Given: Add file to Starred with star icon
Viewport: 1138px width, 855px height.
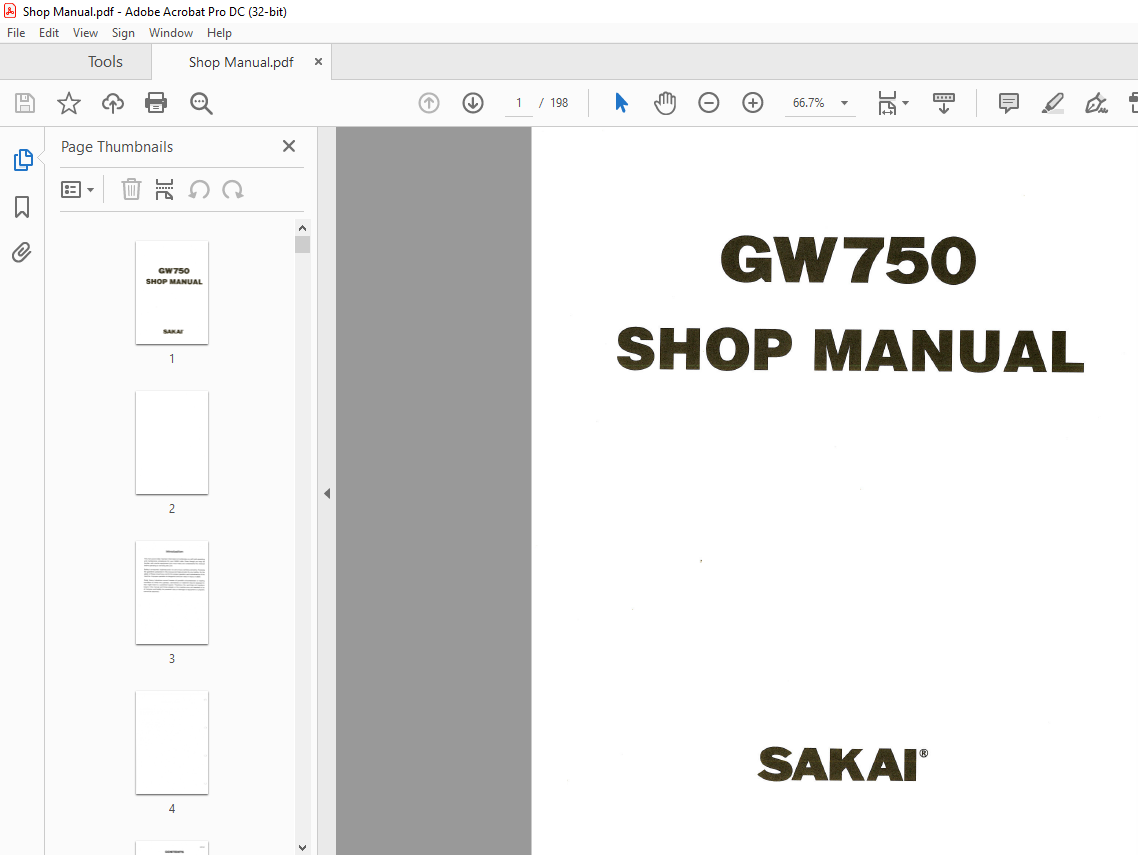Looking at the screenshot, I should pos(69,103).
